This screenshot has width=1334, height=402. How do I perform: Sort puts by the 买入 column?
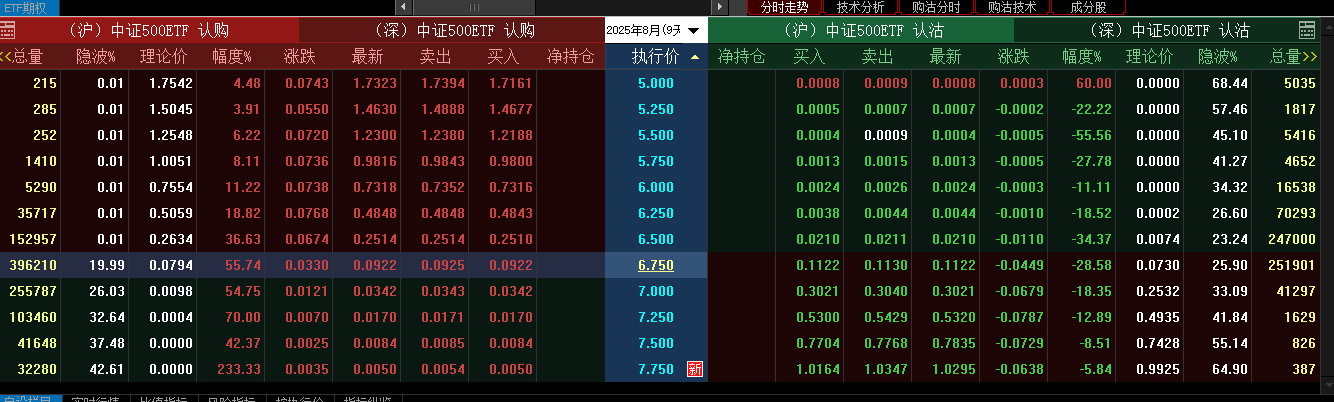tap(809, 57)
